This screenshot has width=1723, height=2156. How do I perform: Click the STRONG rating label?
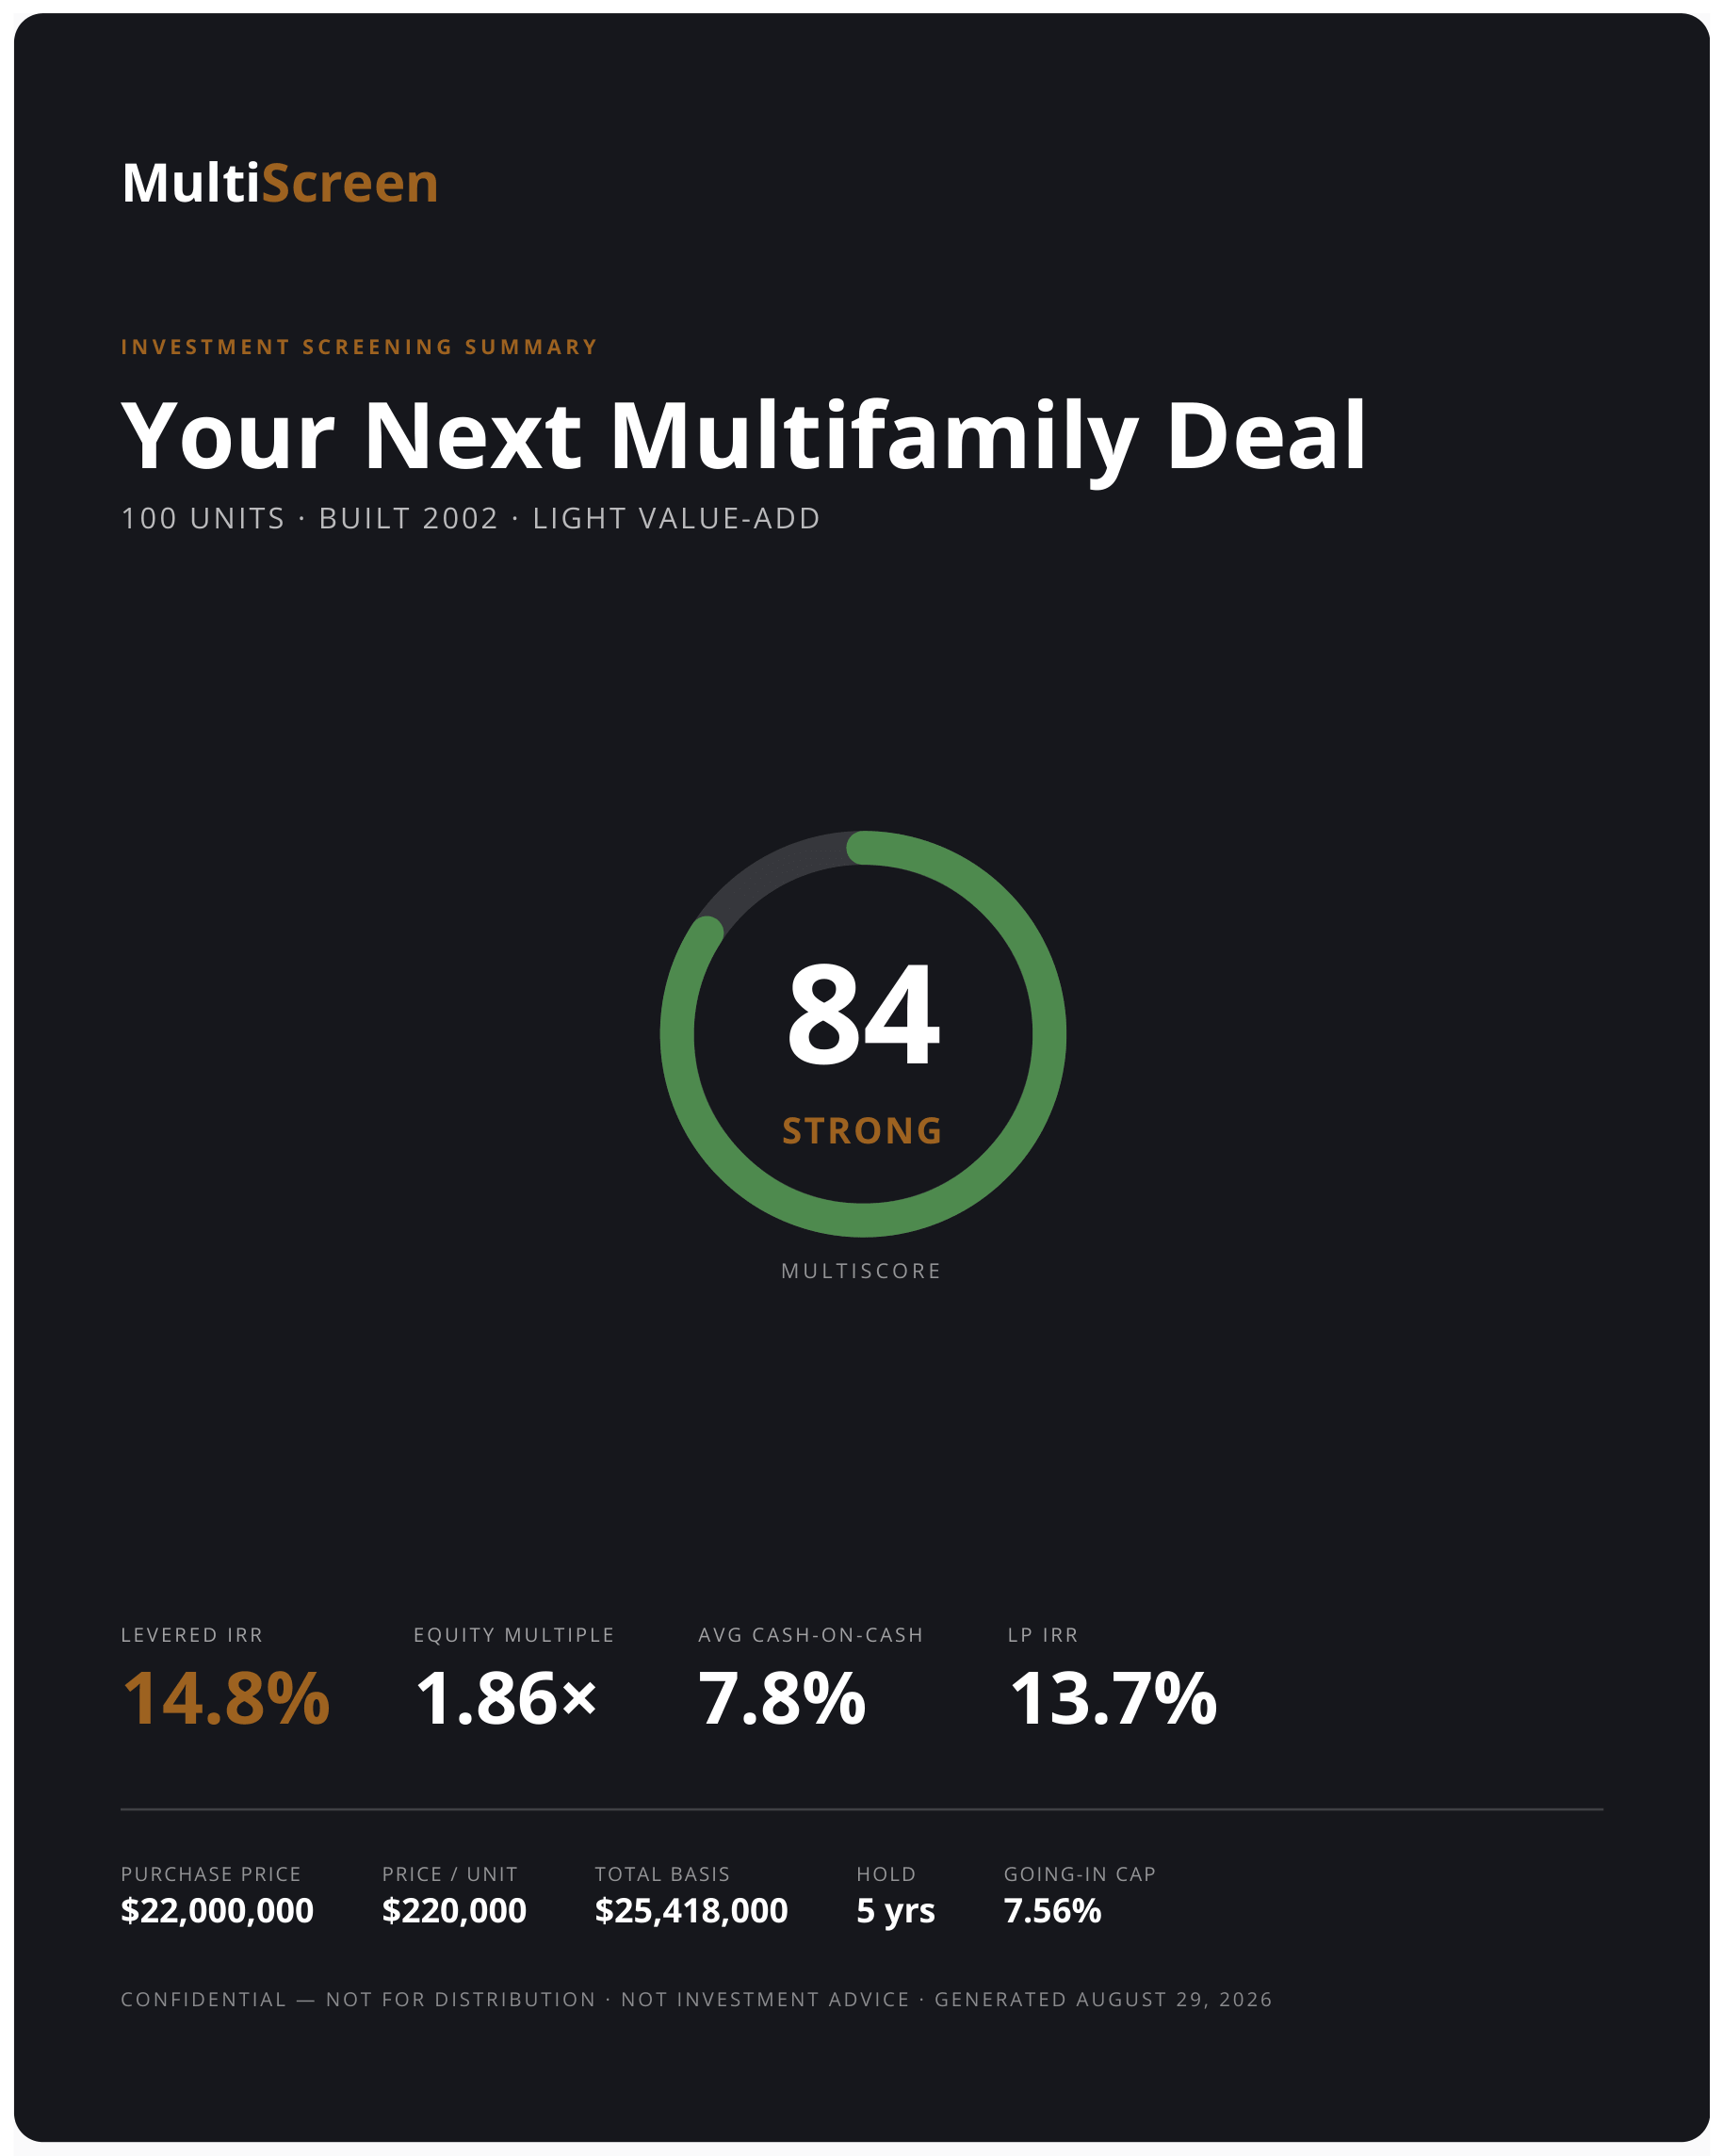862,1131
